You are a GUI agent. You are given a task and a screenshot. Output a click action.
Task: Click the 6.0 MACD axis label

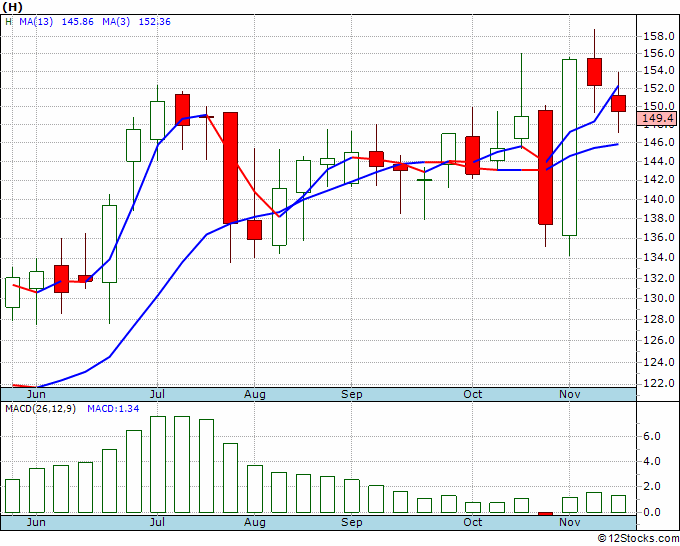point(652,436)
